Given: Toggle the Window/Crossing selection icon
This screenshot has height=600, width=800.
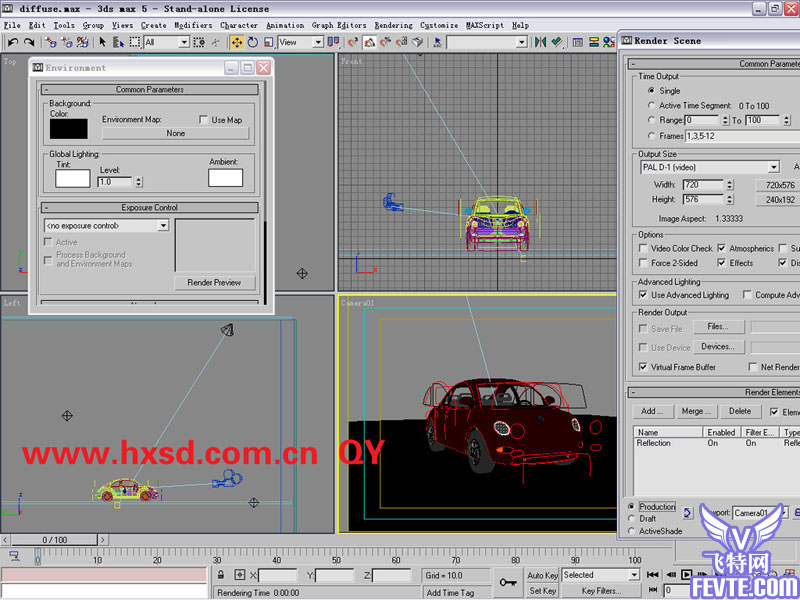Looking at the screenshot, I should click(x=199, y=42).
